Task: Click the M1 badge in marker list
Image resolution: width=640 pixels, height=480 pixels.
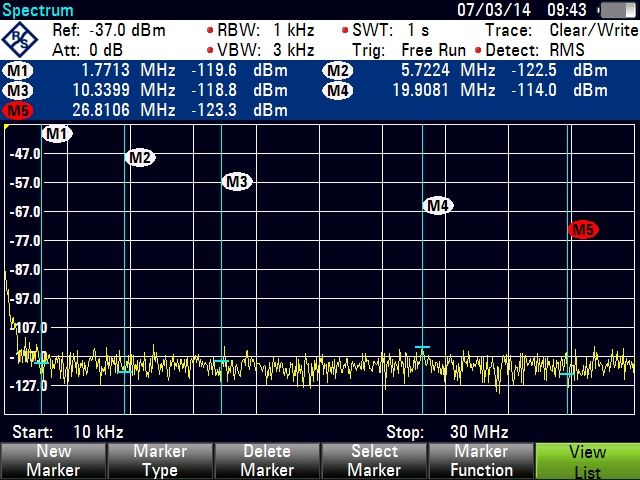Action: [x=17, y=71]
